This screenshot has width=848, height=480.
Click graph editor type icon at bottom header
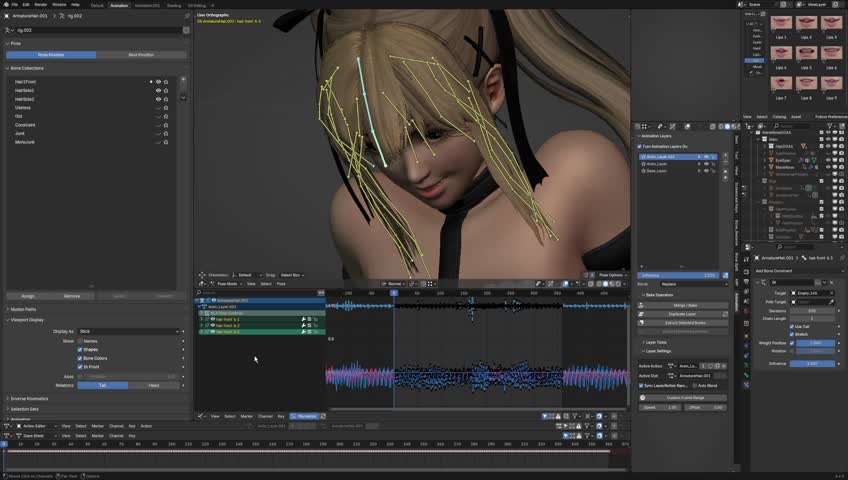(201, 416)
